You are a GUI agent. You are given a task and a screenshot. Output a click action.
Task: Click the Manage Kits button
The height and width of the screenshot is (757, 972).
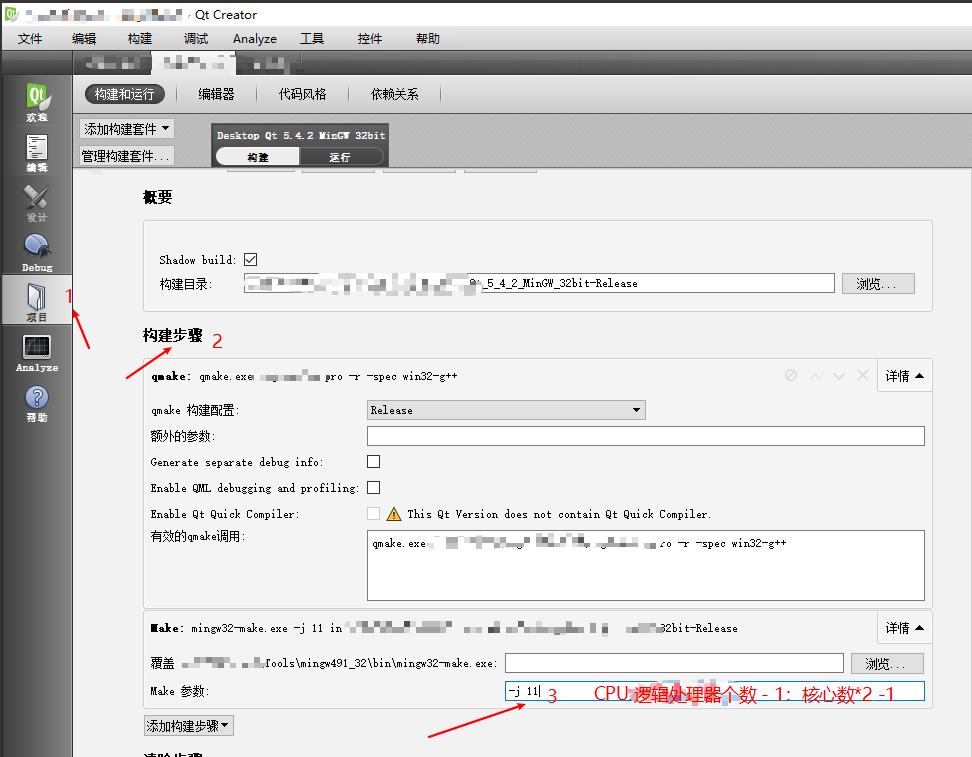(126, 156)
